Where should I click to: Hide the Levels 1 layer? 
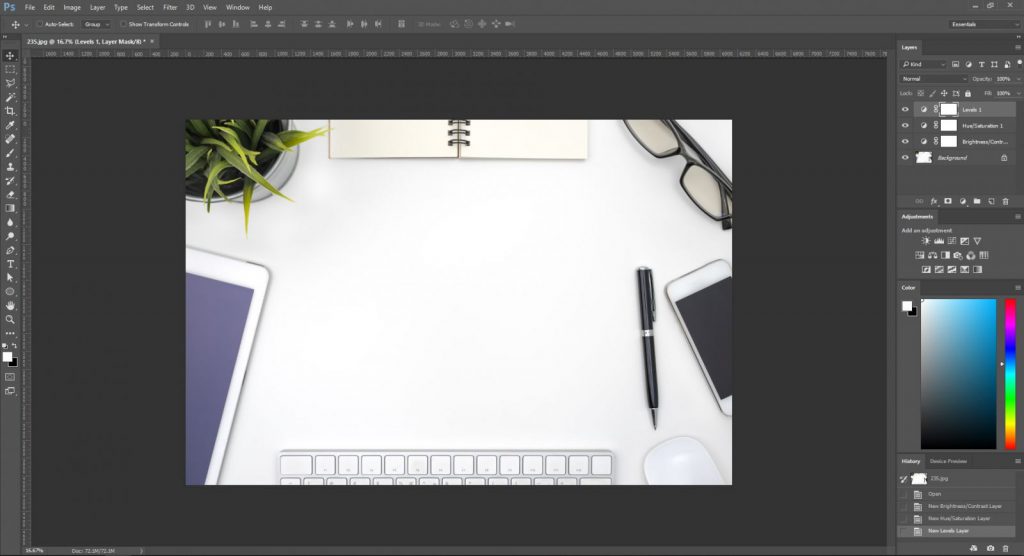pos(905,109)
